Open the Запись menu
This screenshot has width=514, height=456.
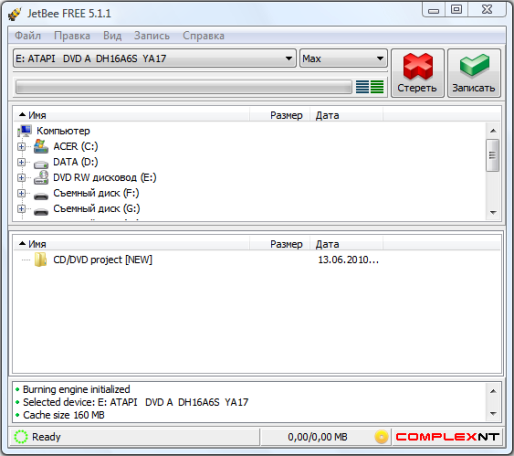click(152, 36)
